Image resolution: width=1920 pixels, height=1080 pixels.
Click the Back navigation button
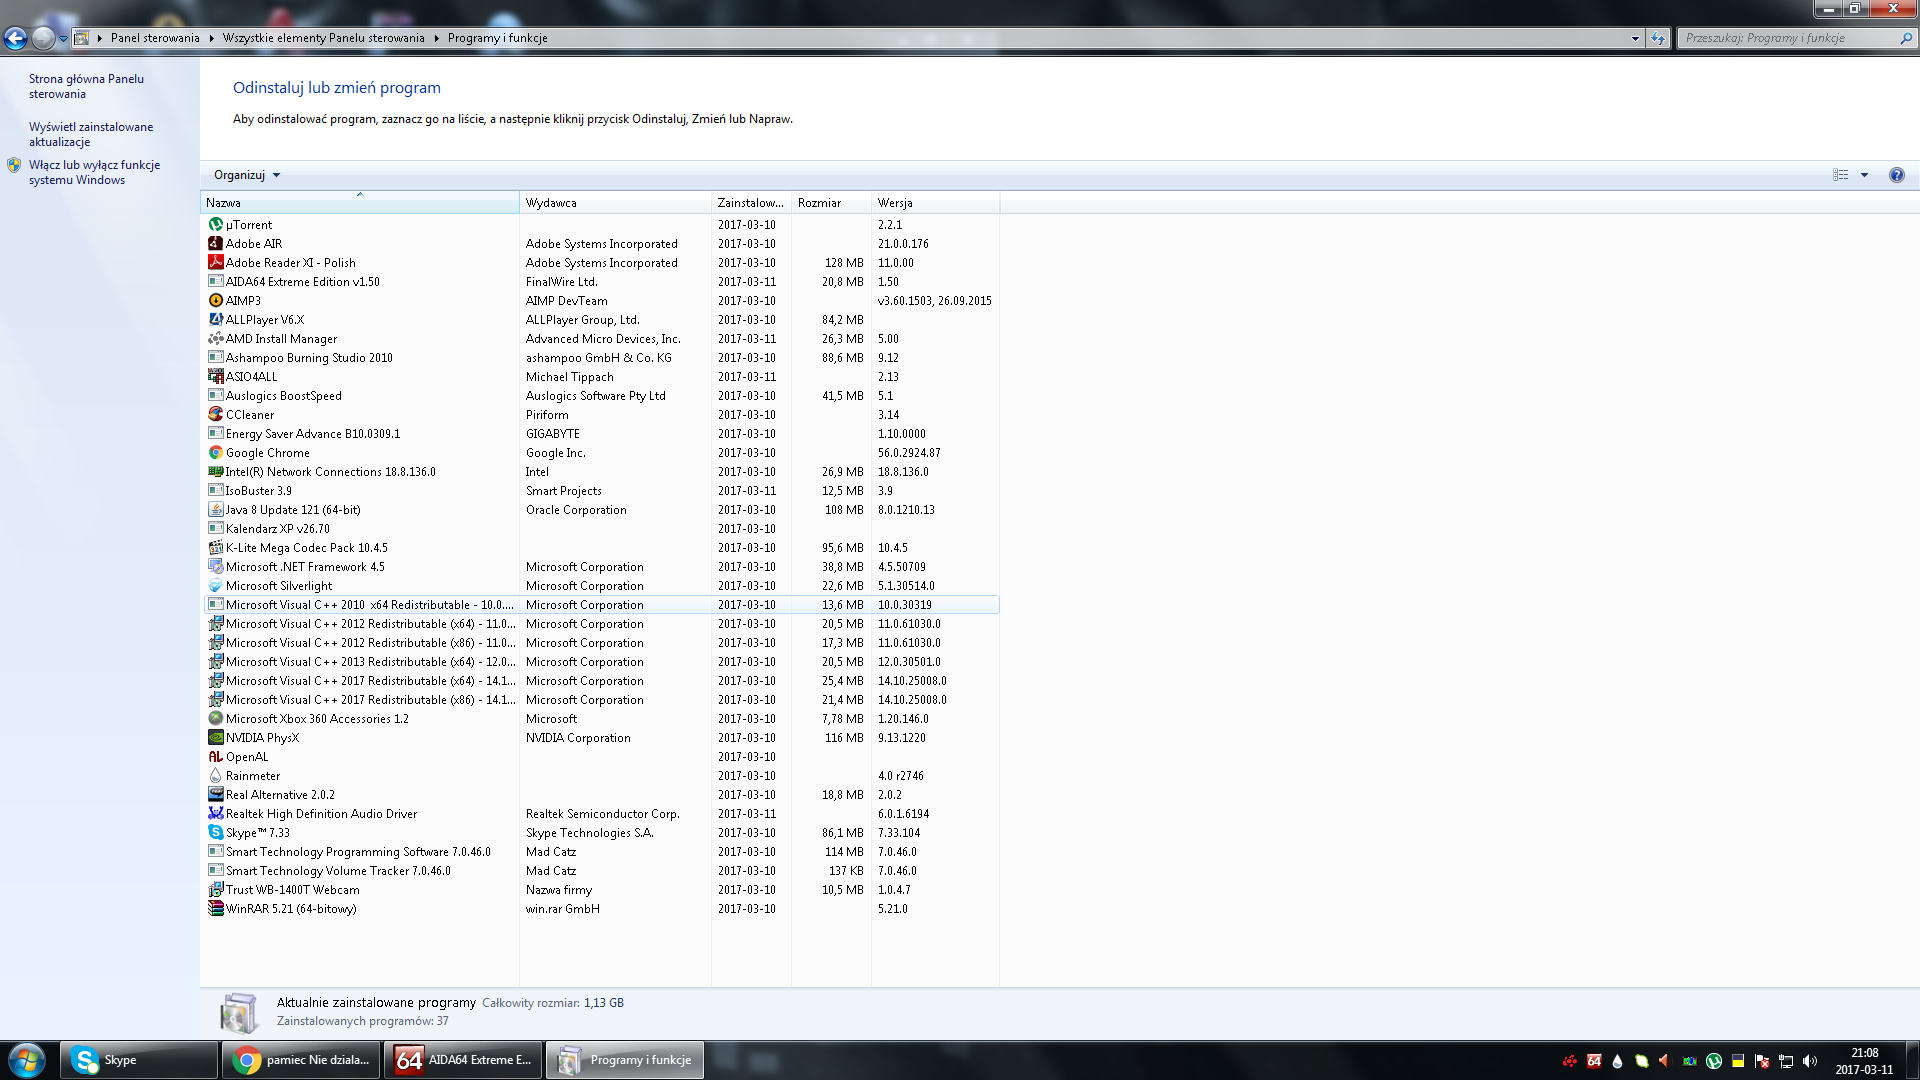tap(16, 38)
